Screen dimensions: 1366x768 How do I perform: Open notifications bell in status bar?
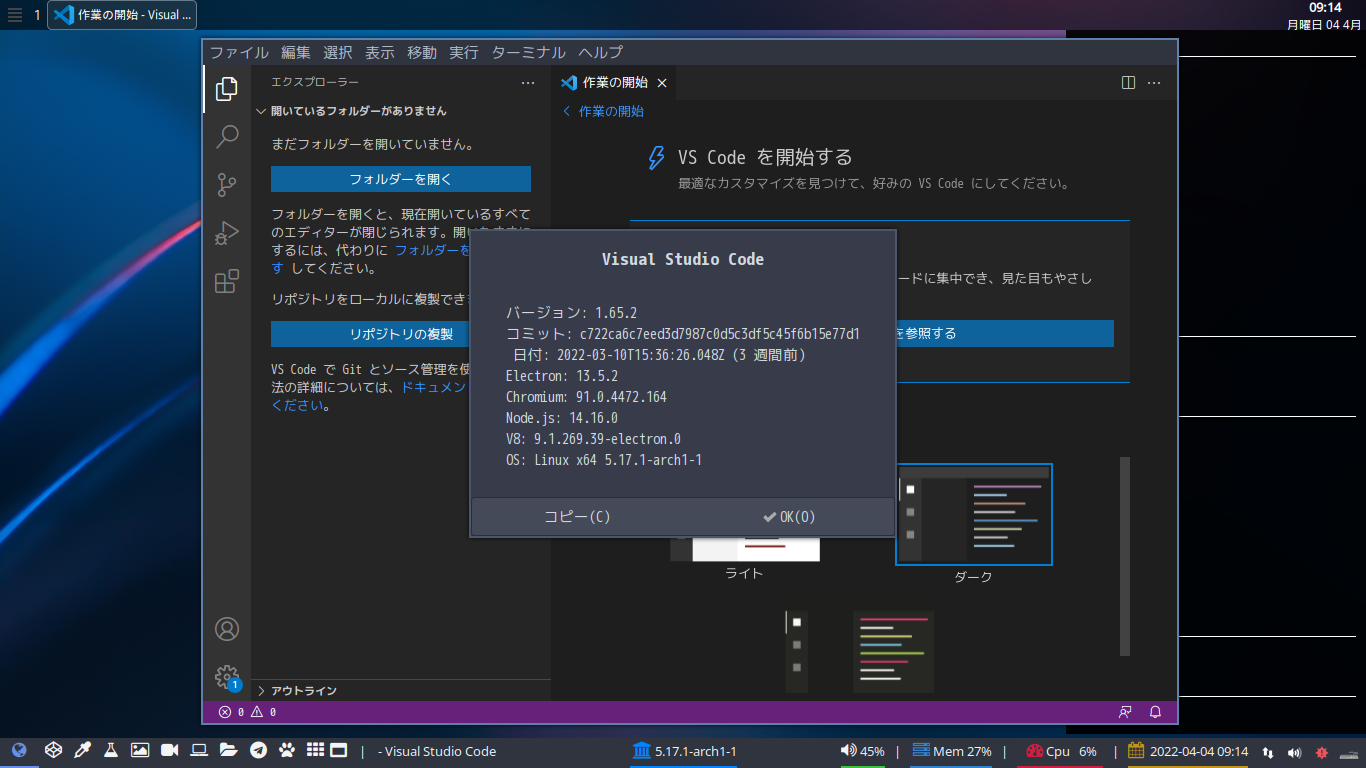coord(1155,712)
